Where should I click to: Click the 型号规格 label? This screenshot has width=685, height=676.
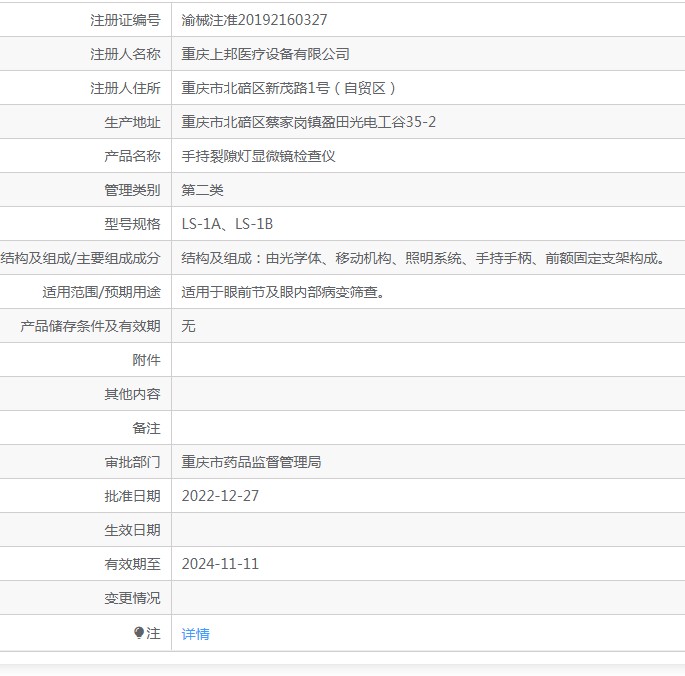click(132, 224)
